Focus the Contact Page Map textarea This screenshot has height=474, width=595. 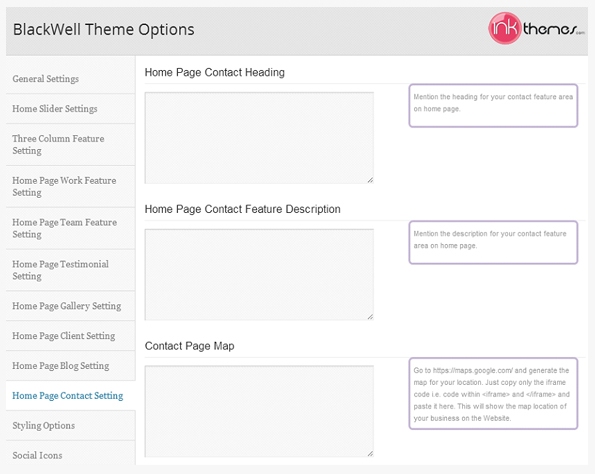tap(259, 411)
